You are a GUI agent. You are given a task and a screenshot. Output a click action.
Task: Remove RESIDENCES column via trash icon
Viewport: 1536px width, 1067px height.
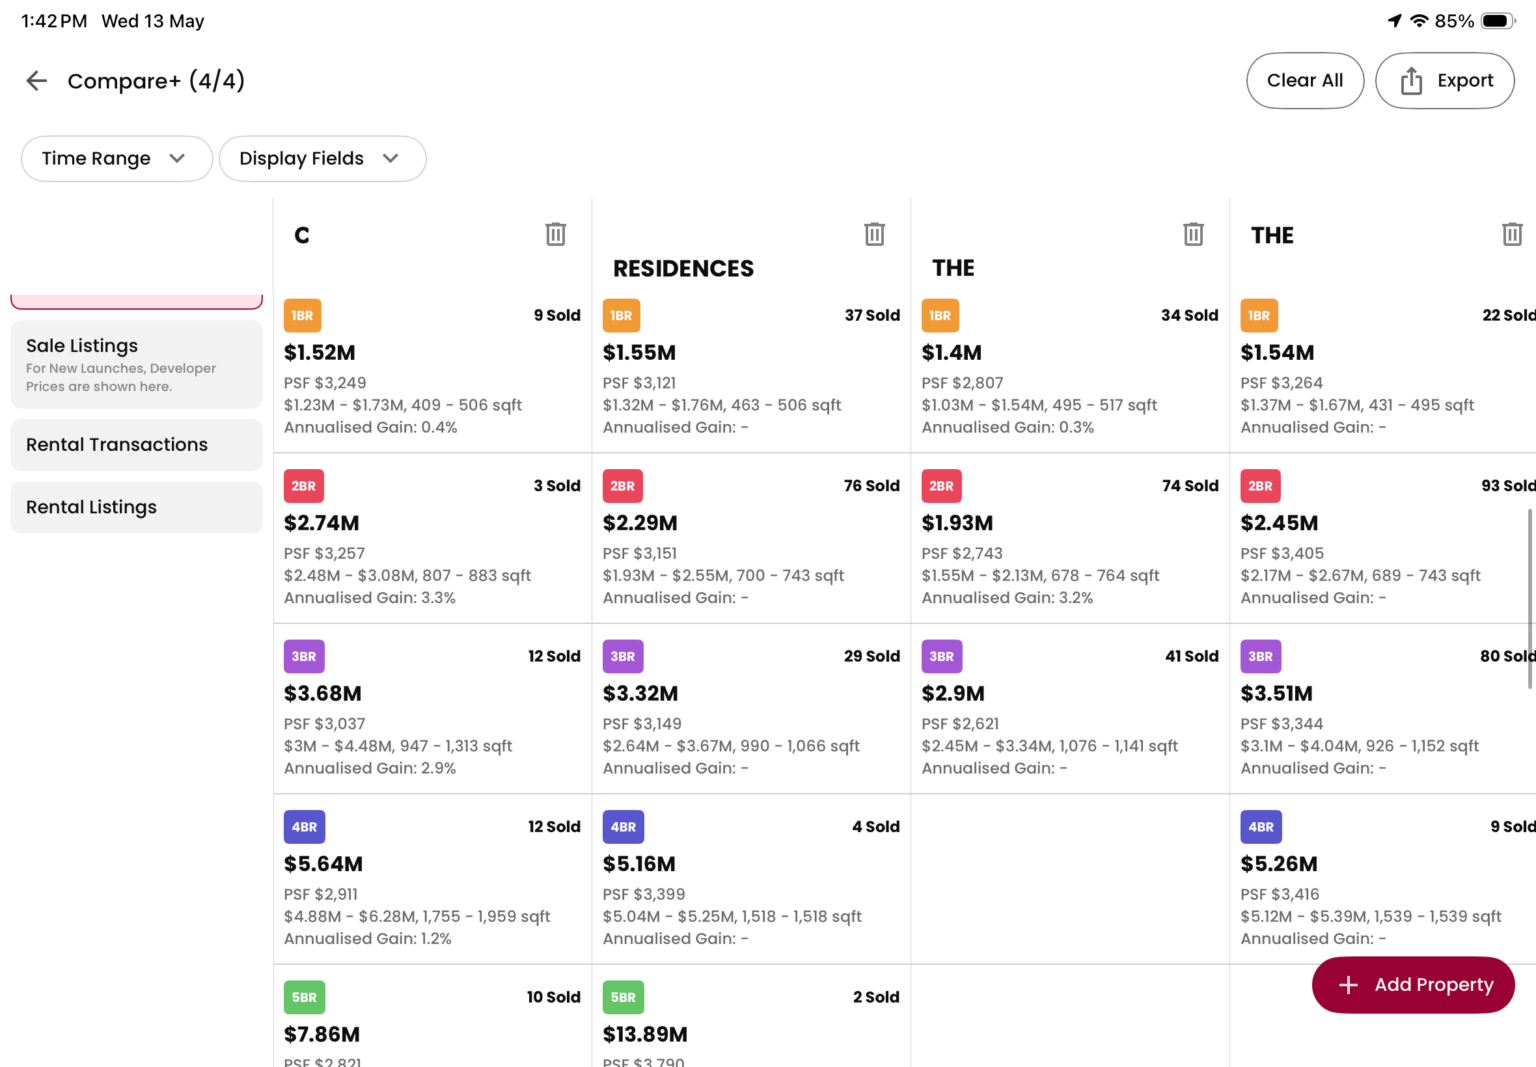875,234
